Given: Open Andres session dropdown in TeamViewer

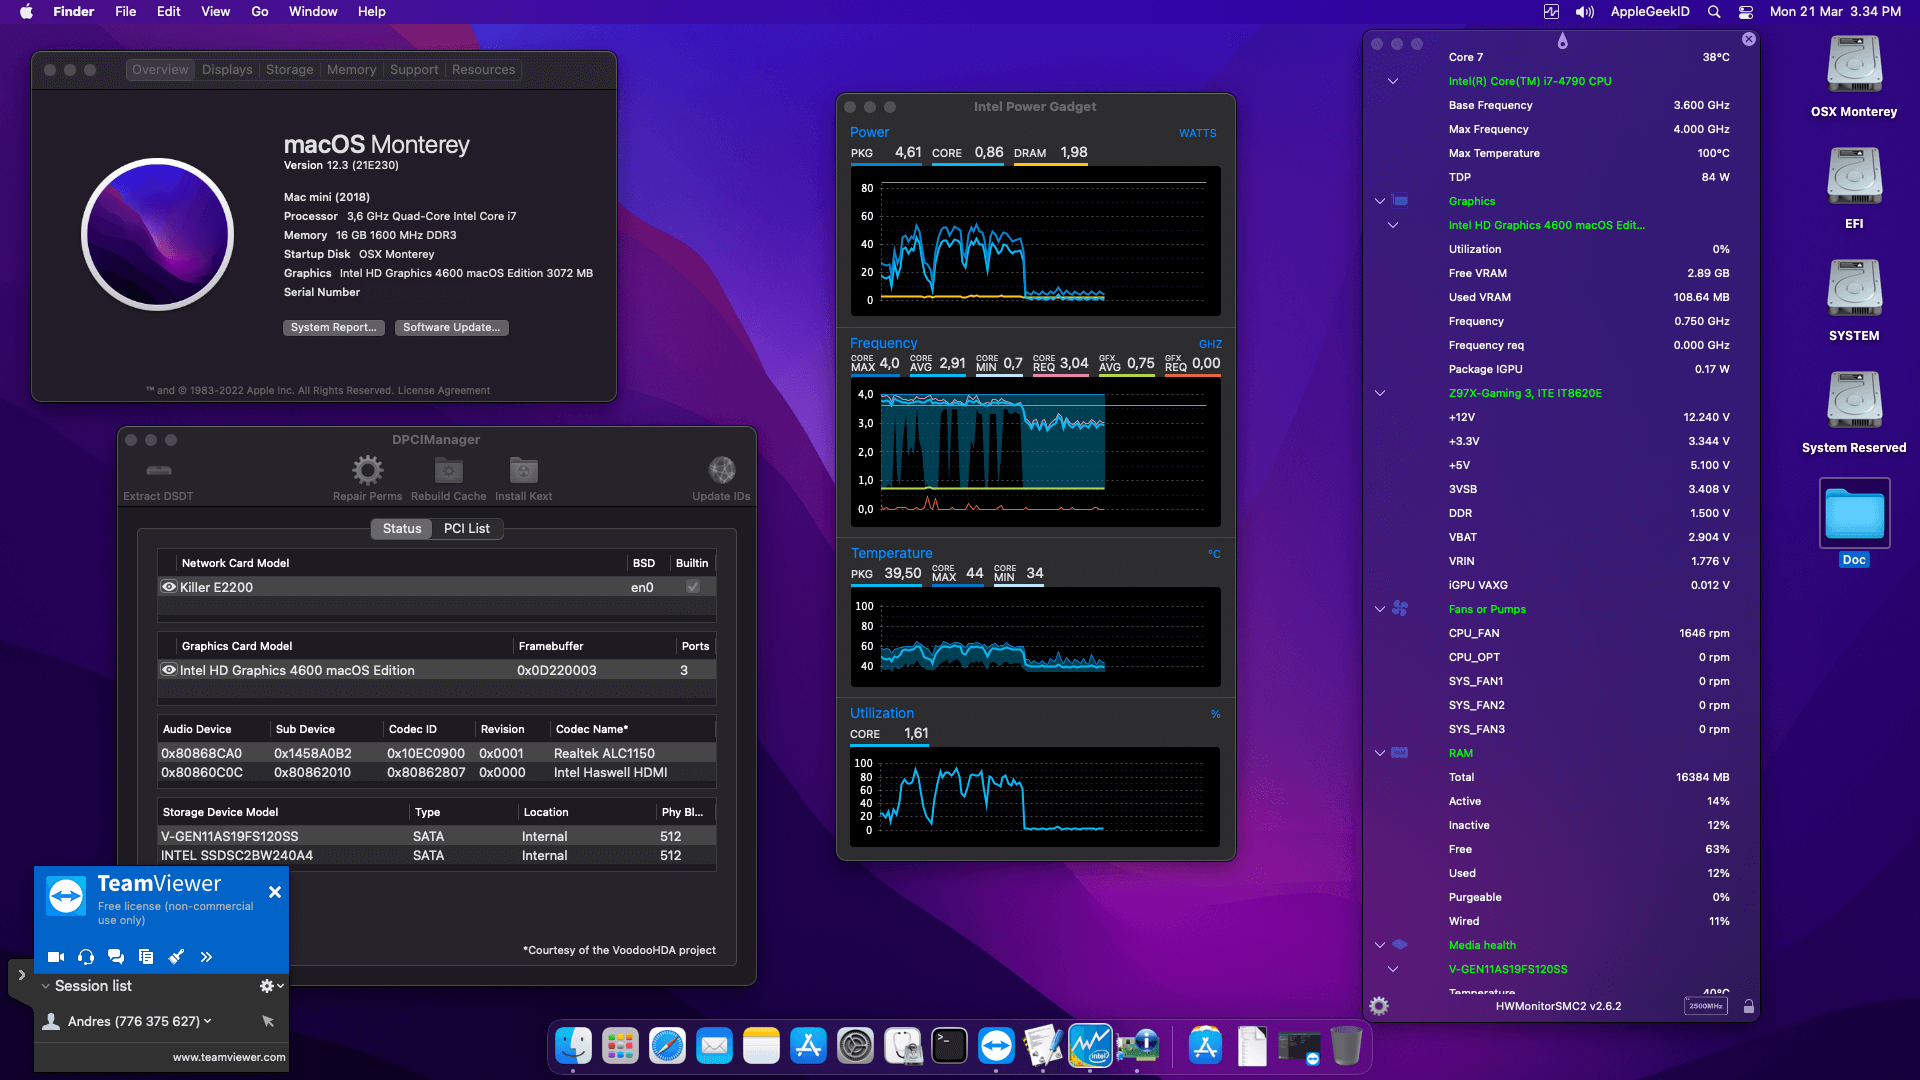Looking at the screenshot, I should click(x=208, y=1021).
